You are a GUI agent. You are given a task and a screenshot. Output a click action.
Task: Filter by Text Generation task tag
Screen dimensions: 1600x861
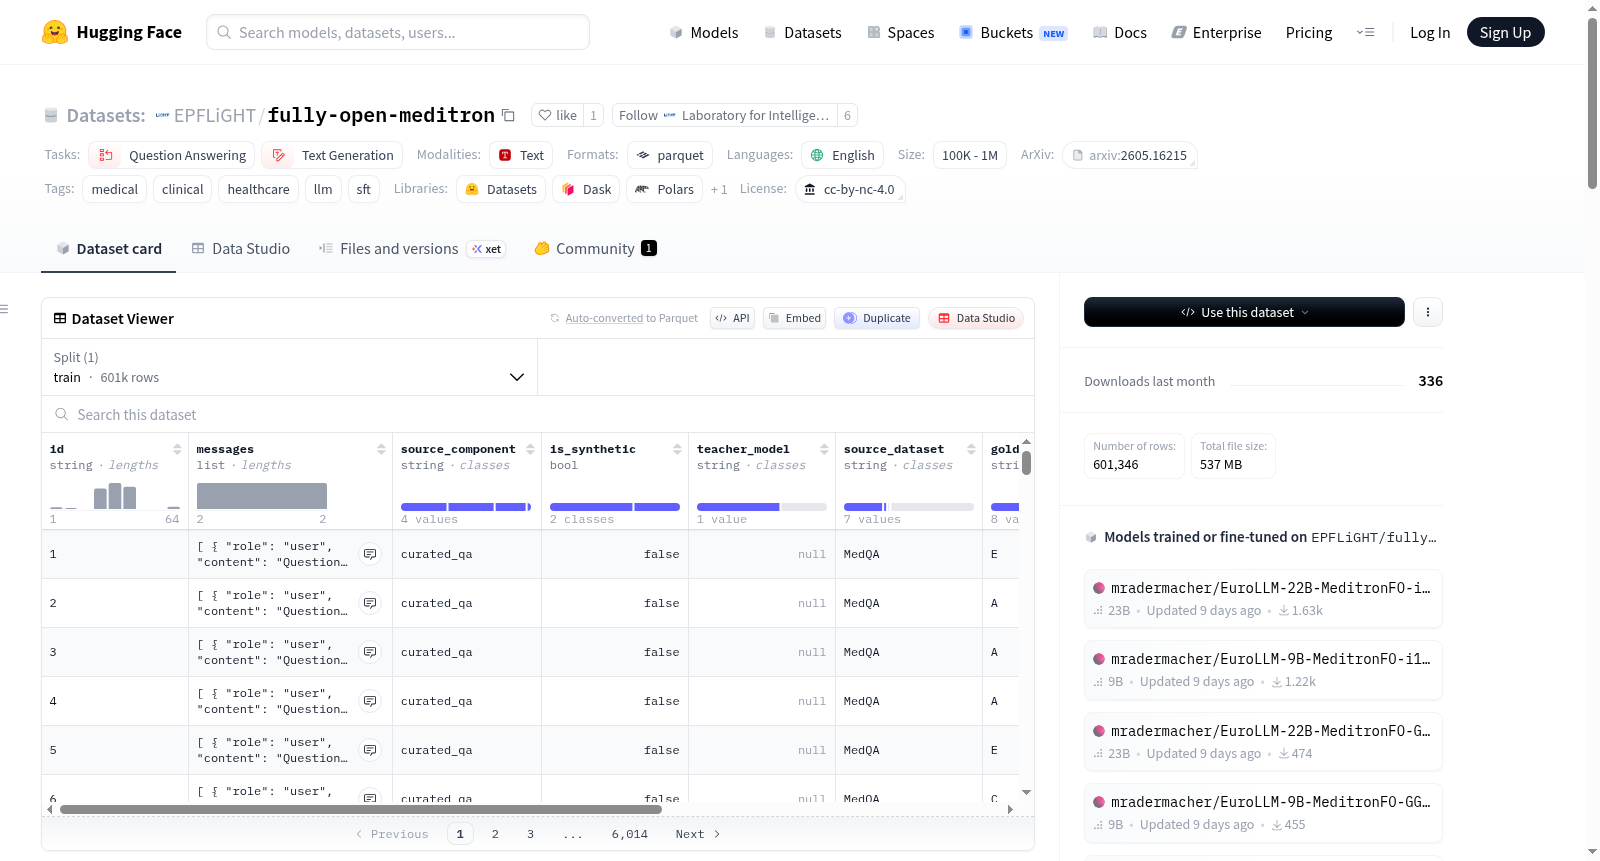pos(332,155)
